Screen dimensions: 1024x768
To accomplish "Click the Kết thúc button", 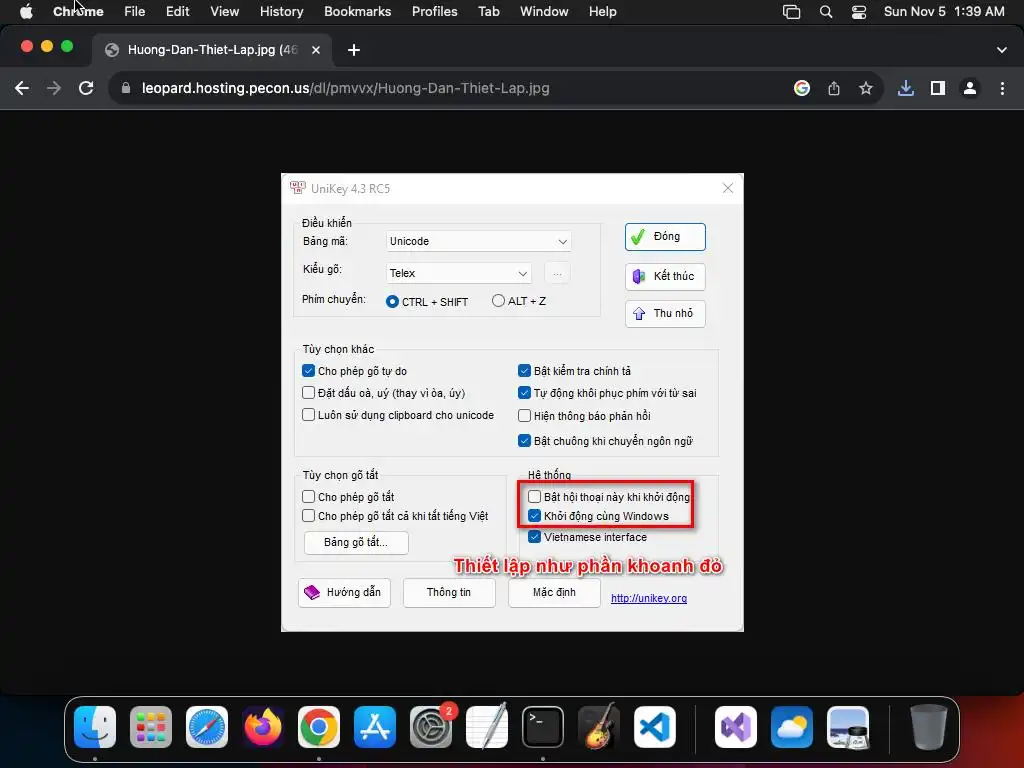I will [665, 276].
